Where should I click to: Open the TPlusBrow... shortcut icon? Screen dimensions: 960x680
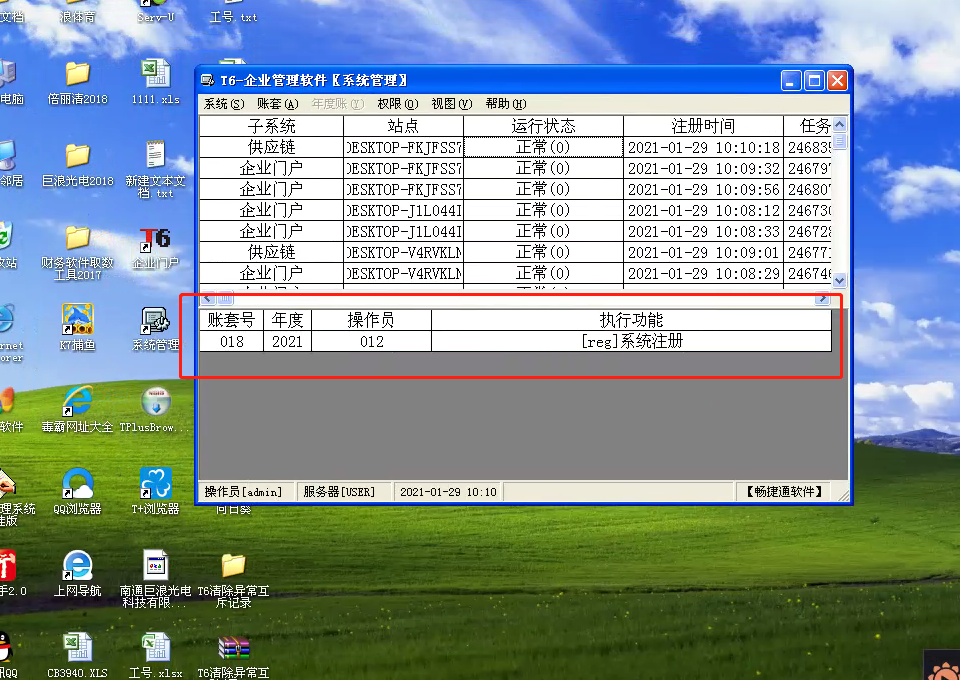[x=156, y=402]
